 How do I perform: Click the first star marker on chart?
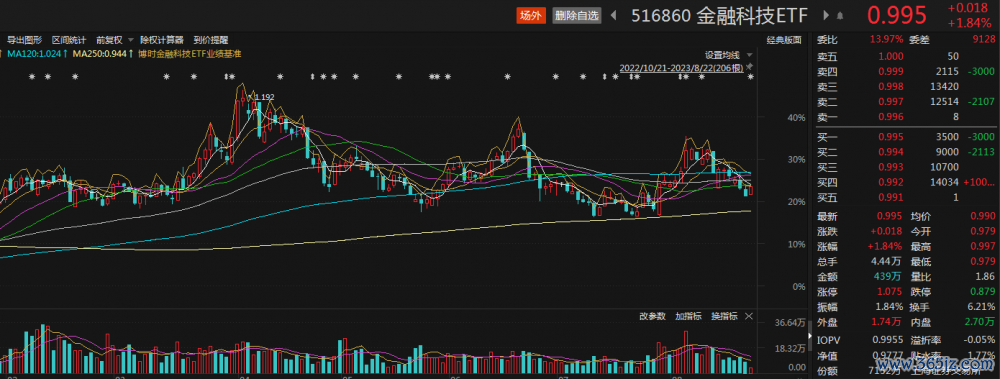[33, 77]
